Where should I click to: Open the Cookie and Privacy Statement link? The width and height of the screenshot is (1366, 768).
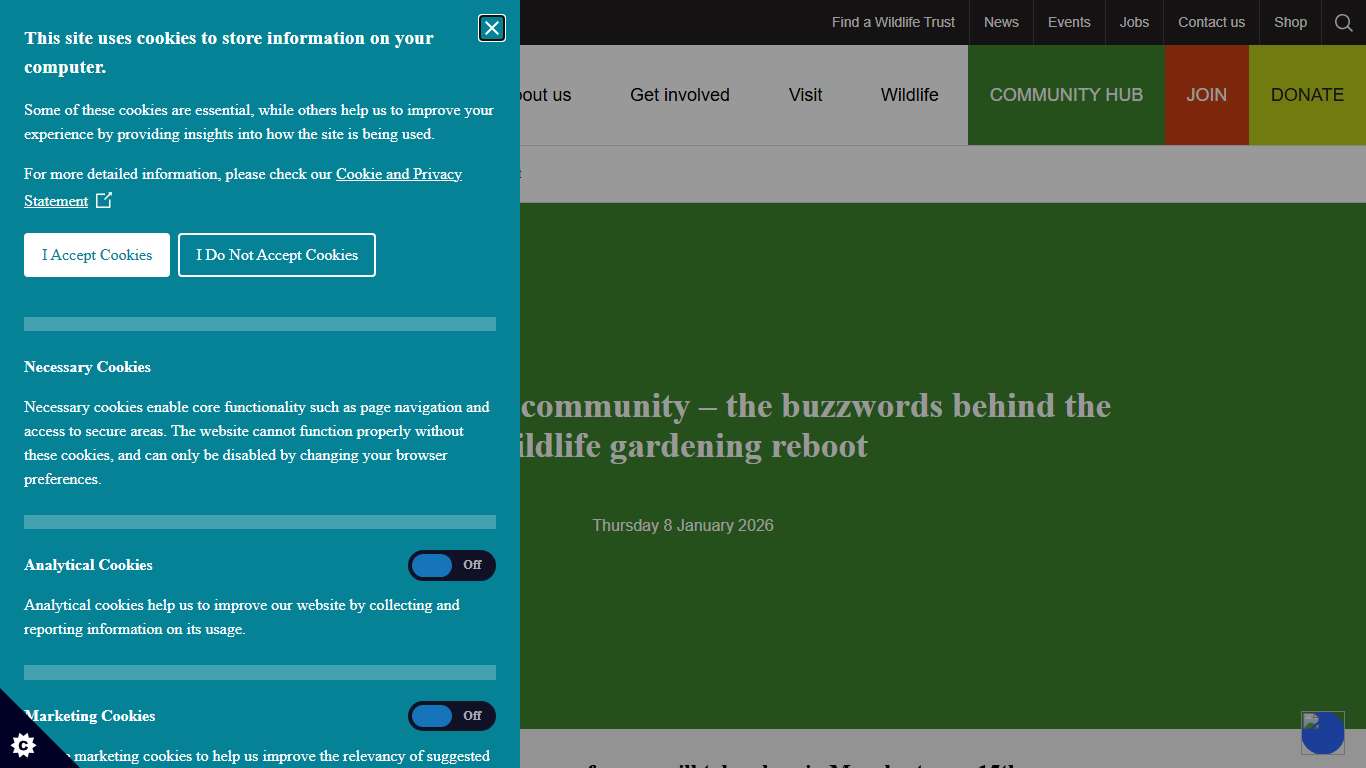click(x=398, y=173)
